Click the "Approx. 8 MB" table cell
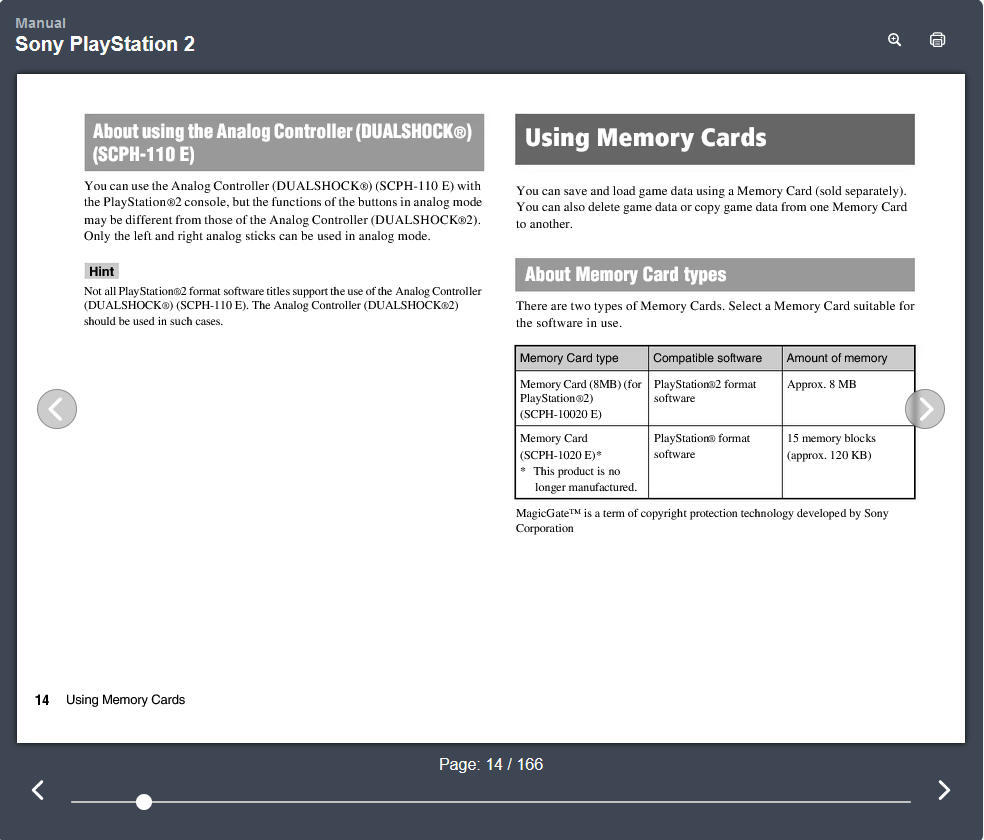Image resolution: width=984 pixels, height=840 pixels. (x=821, y=384)
